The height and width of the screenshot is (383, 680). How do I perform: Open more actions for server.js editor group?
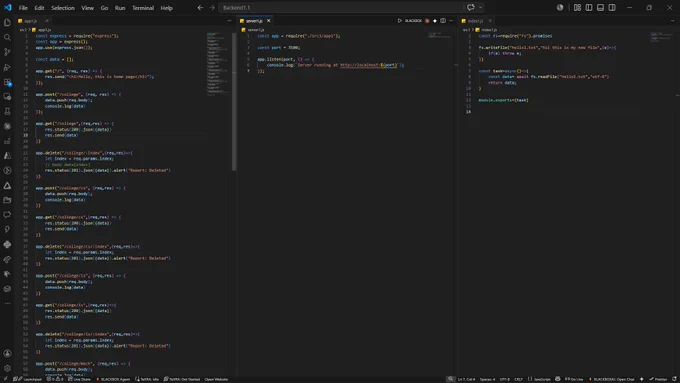pyautogui.click(x=451, y=20)
